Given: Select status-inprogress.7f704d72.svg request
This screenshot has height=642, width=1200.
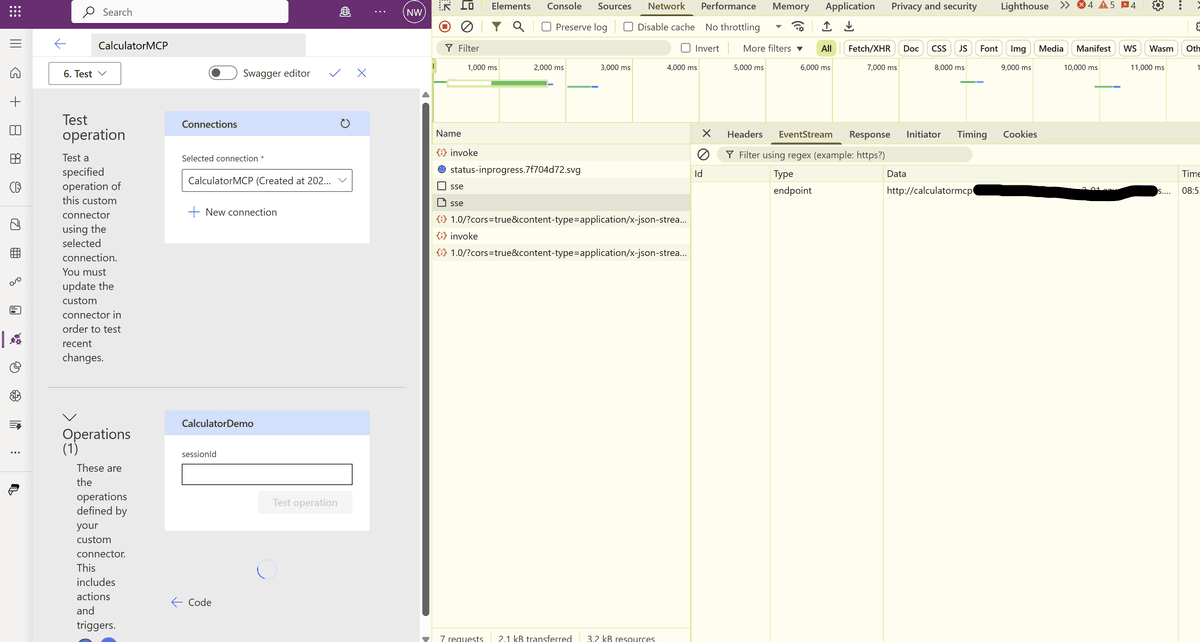Looking at the screenshot, I should point(561,170).
